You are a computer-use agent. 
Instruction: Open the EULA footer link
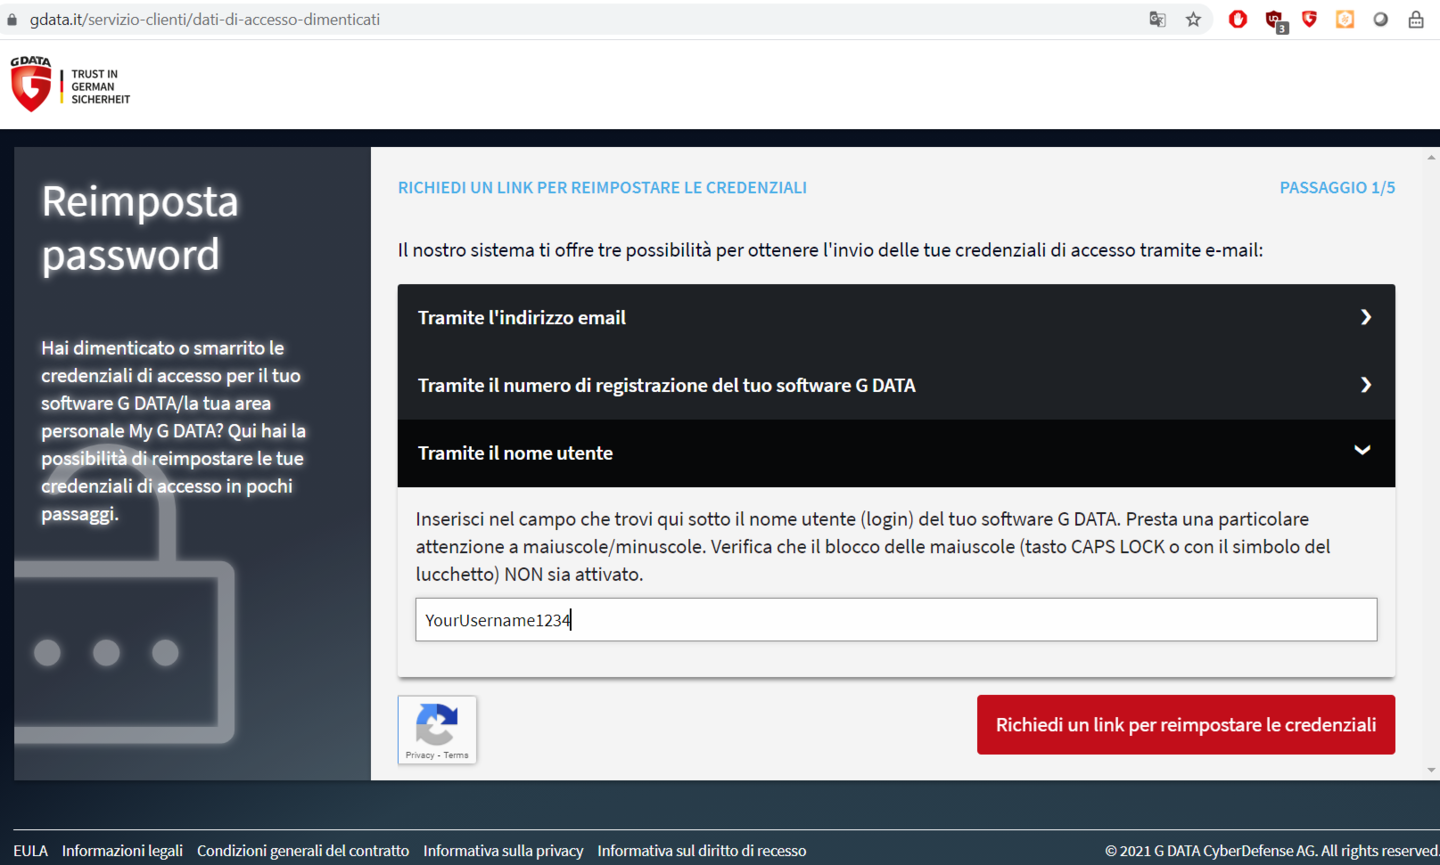coord(30,851)
